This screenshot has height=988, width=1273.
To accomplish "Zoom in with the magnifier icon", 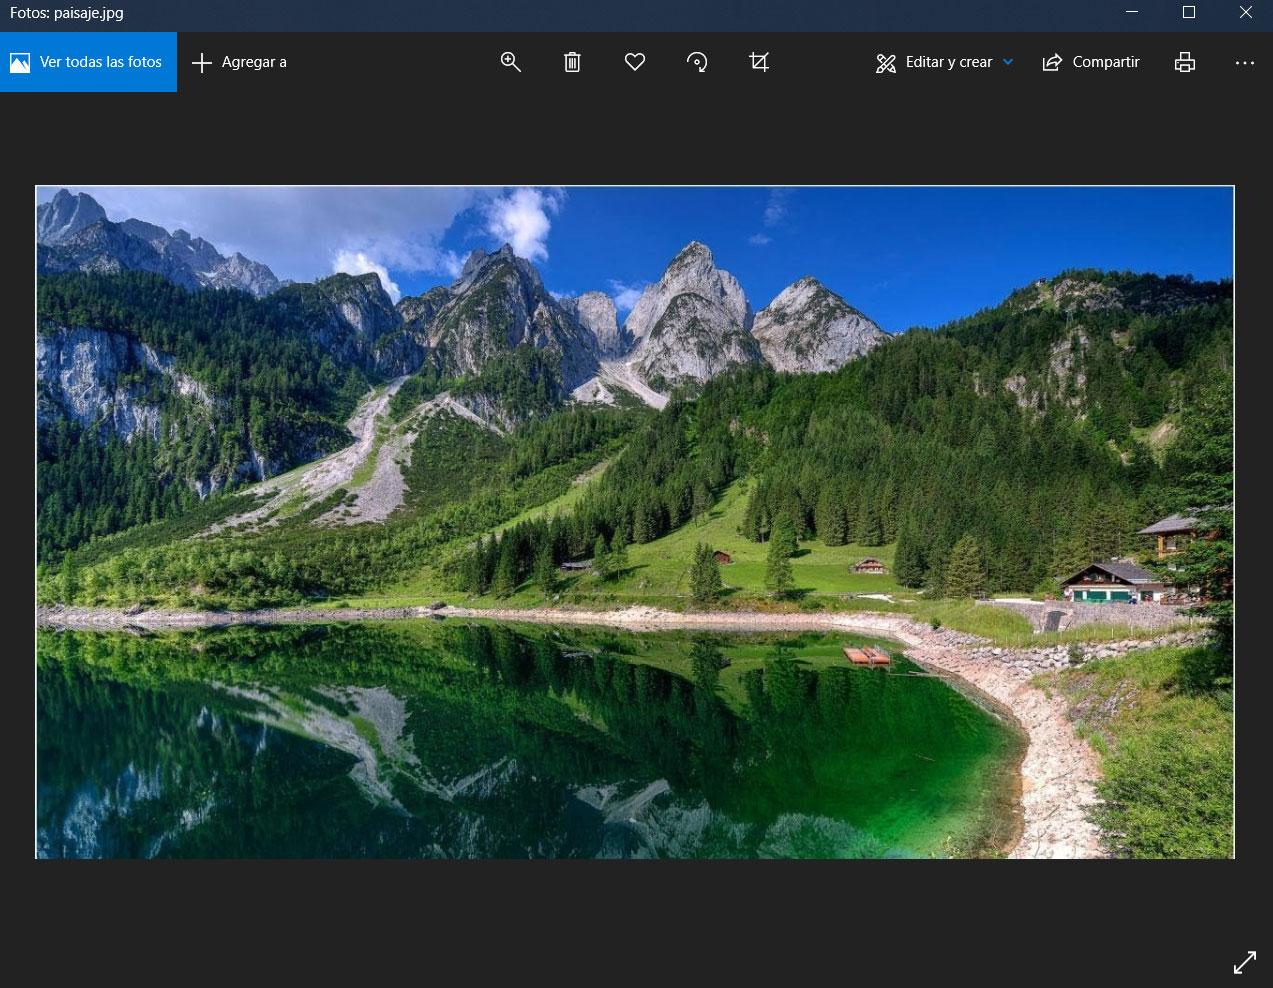I will coord(510,62).
